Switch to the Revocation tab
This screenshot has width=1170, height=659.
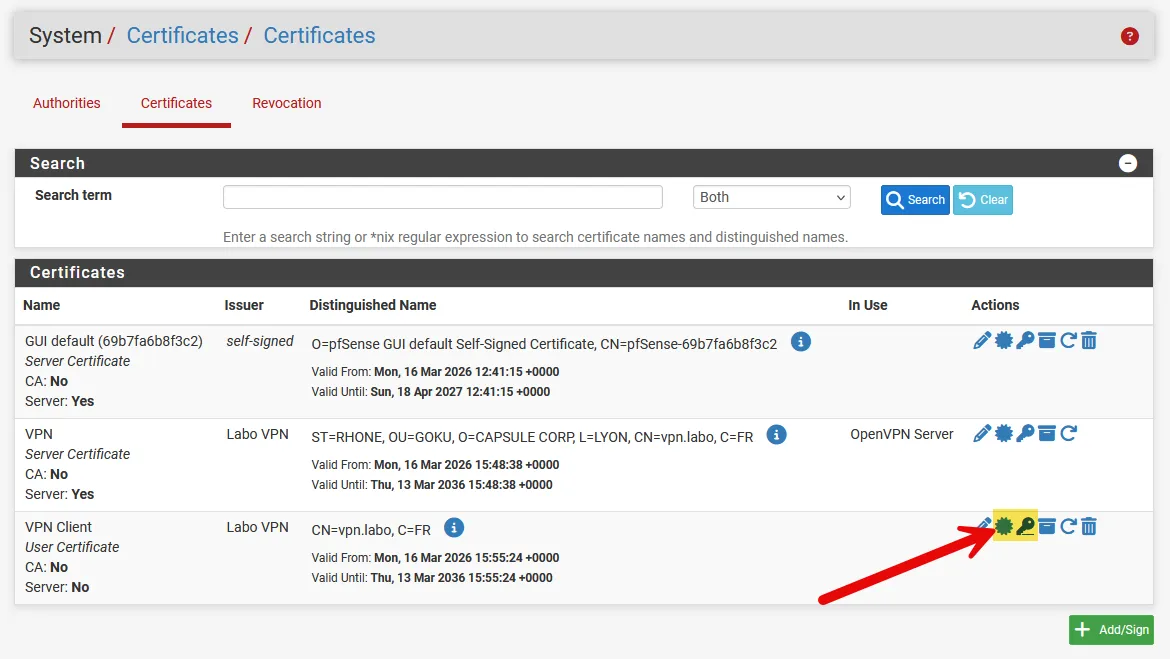click(287, 103)
